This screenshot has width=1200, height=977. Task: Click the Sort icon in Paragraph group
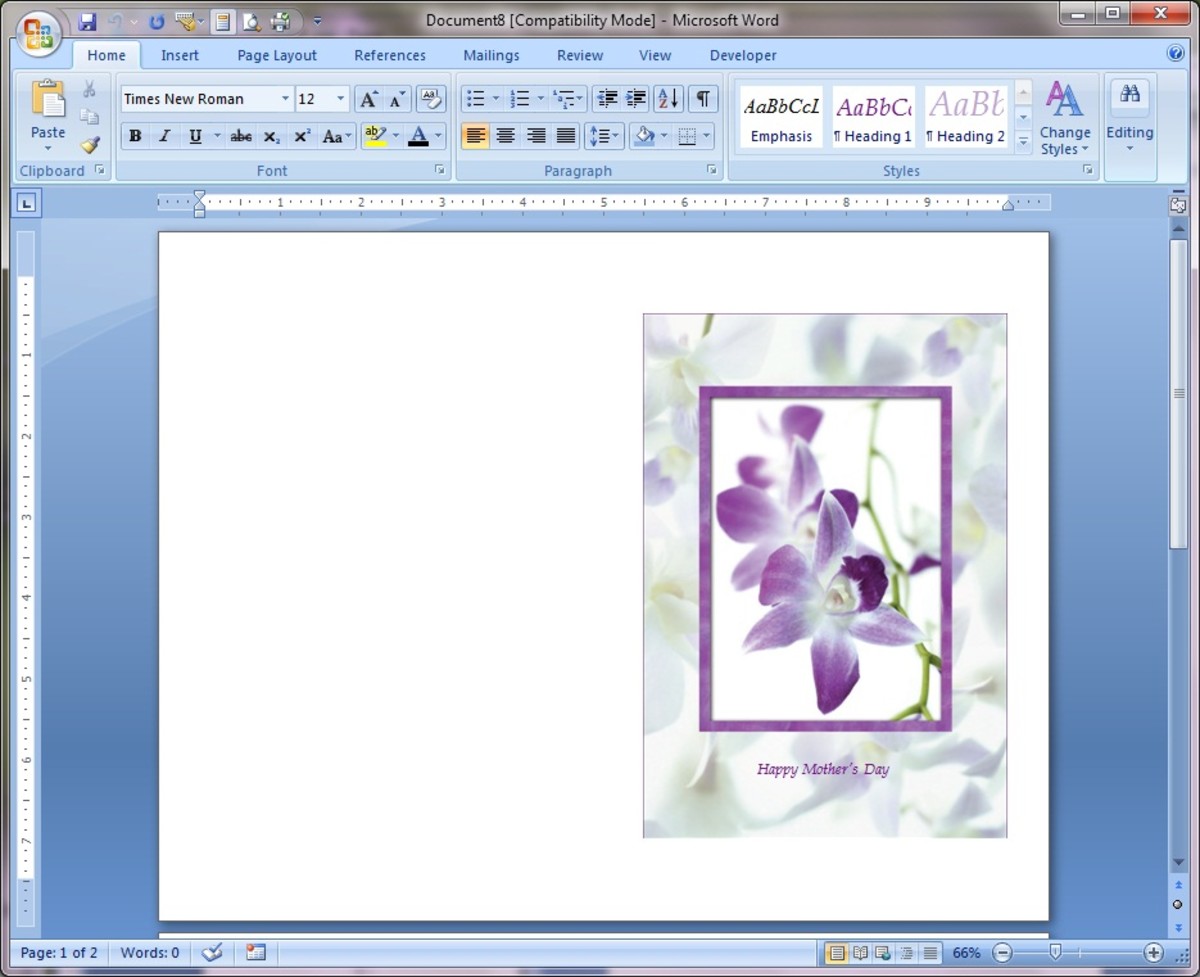[x=668, y=99]
